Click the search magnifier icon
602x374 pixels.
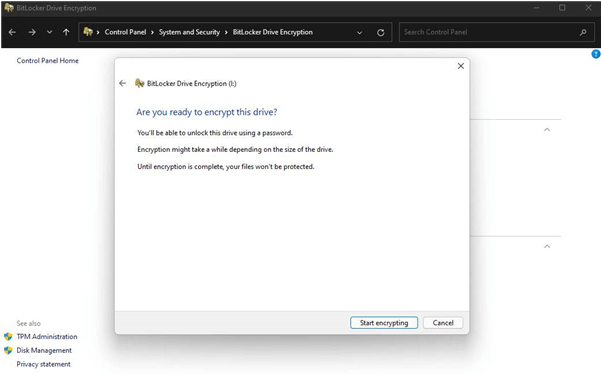[583, 33]
